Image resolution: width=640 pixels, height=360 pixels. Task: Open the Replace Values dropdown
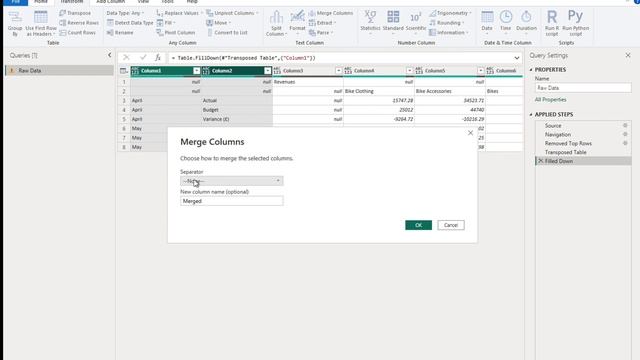[x=180, y=13]
